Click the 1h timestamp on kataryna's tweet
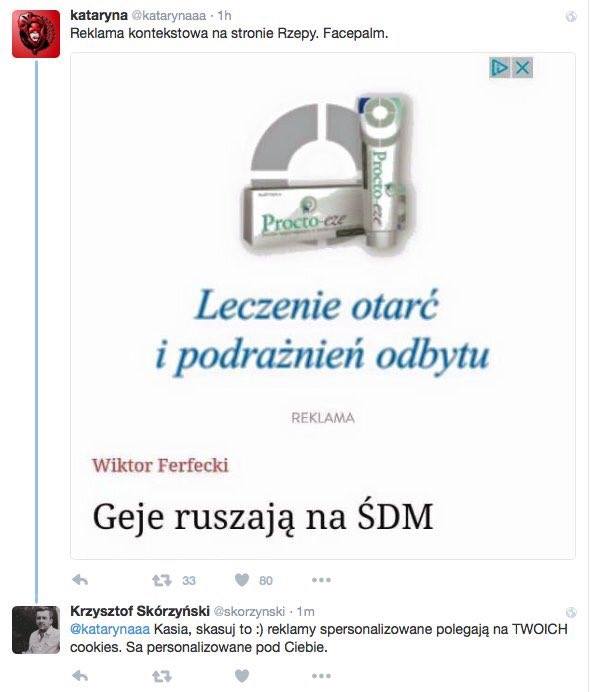590x692 pixels. [x=224, y=15]
